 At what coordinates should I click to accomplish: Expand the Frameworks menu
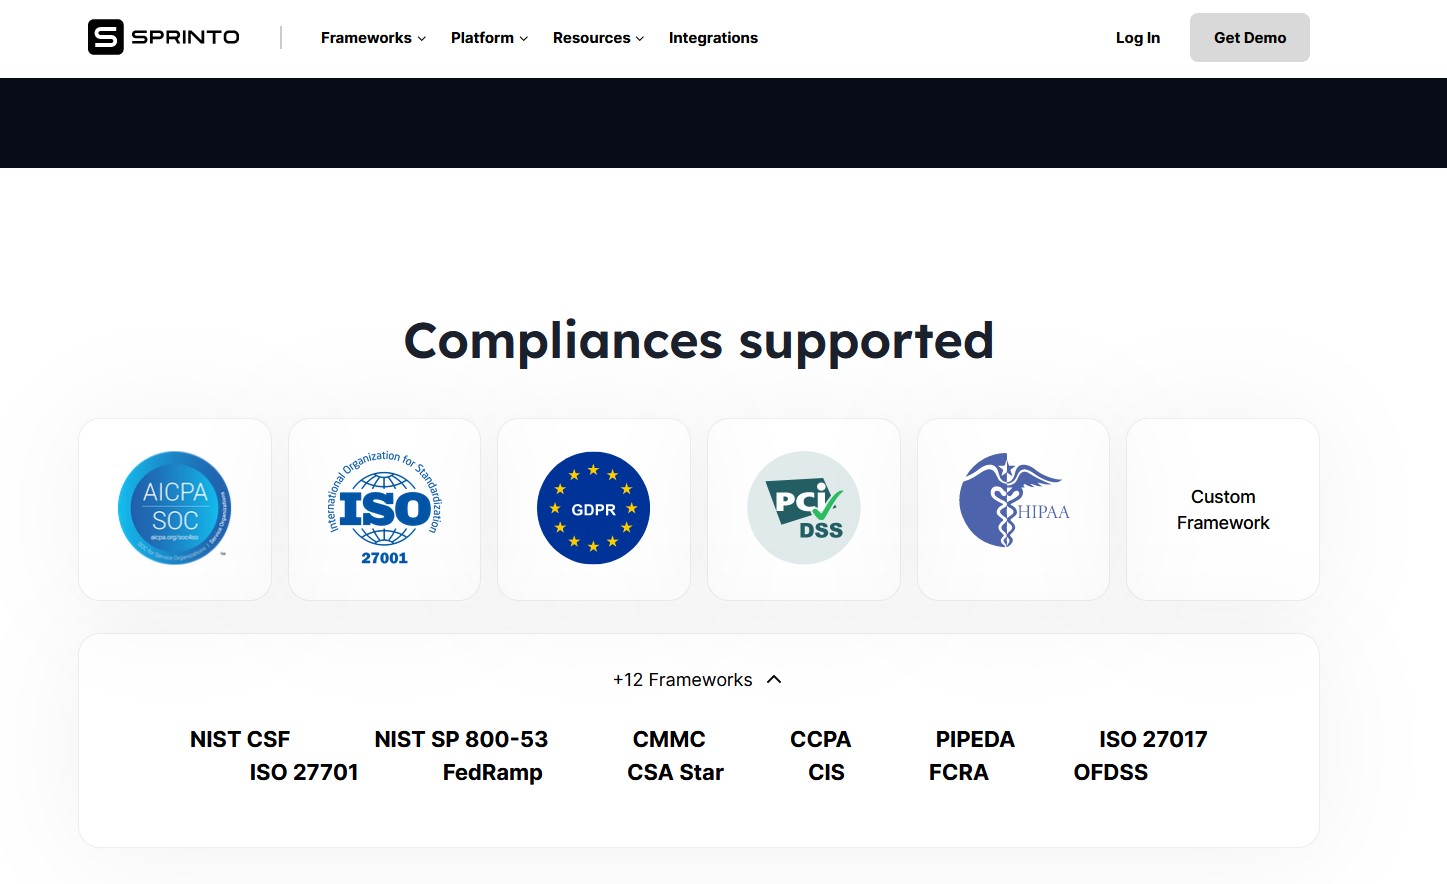[x=373, y=38]
